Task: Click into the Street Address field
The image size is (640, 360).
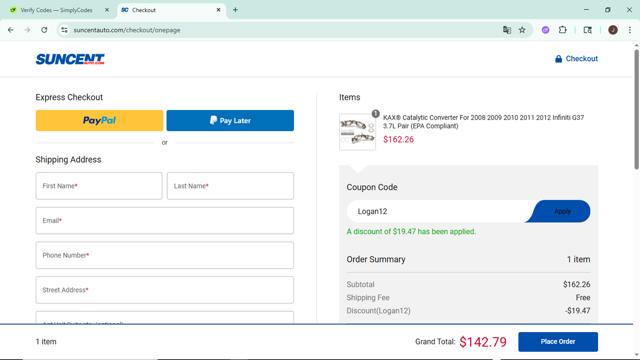Action: [x=164, y=290]
